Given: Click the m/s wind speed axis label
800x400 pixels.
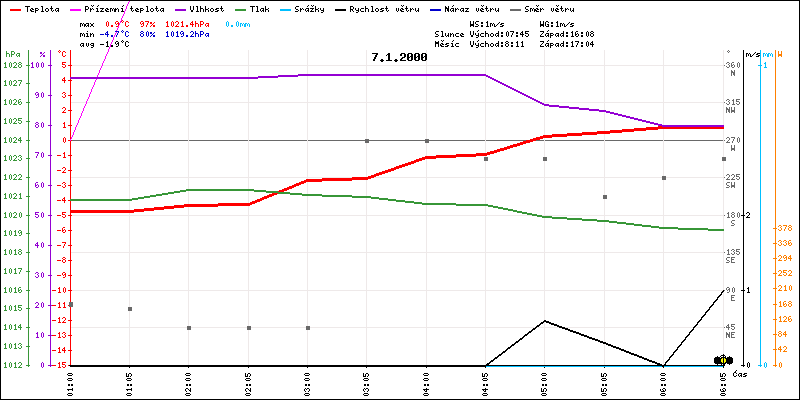Looking at the screenshot, I should (x=753, y=54).
